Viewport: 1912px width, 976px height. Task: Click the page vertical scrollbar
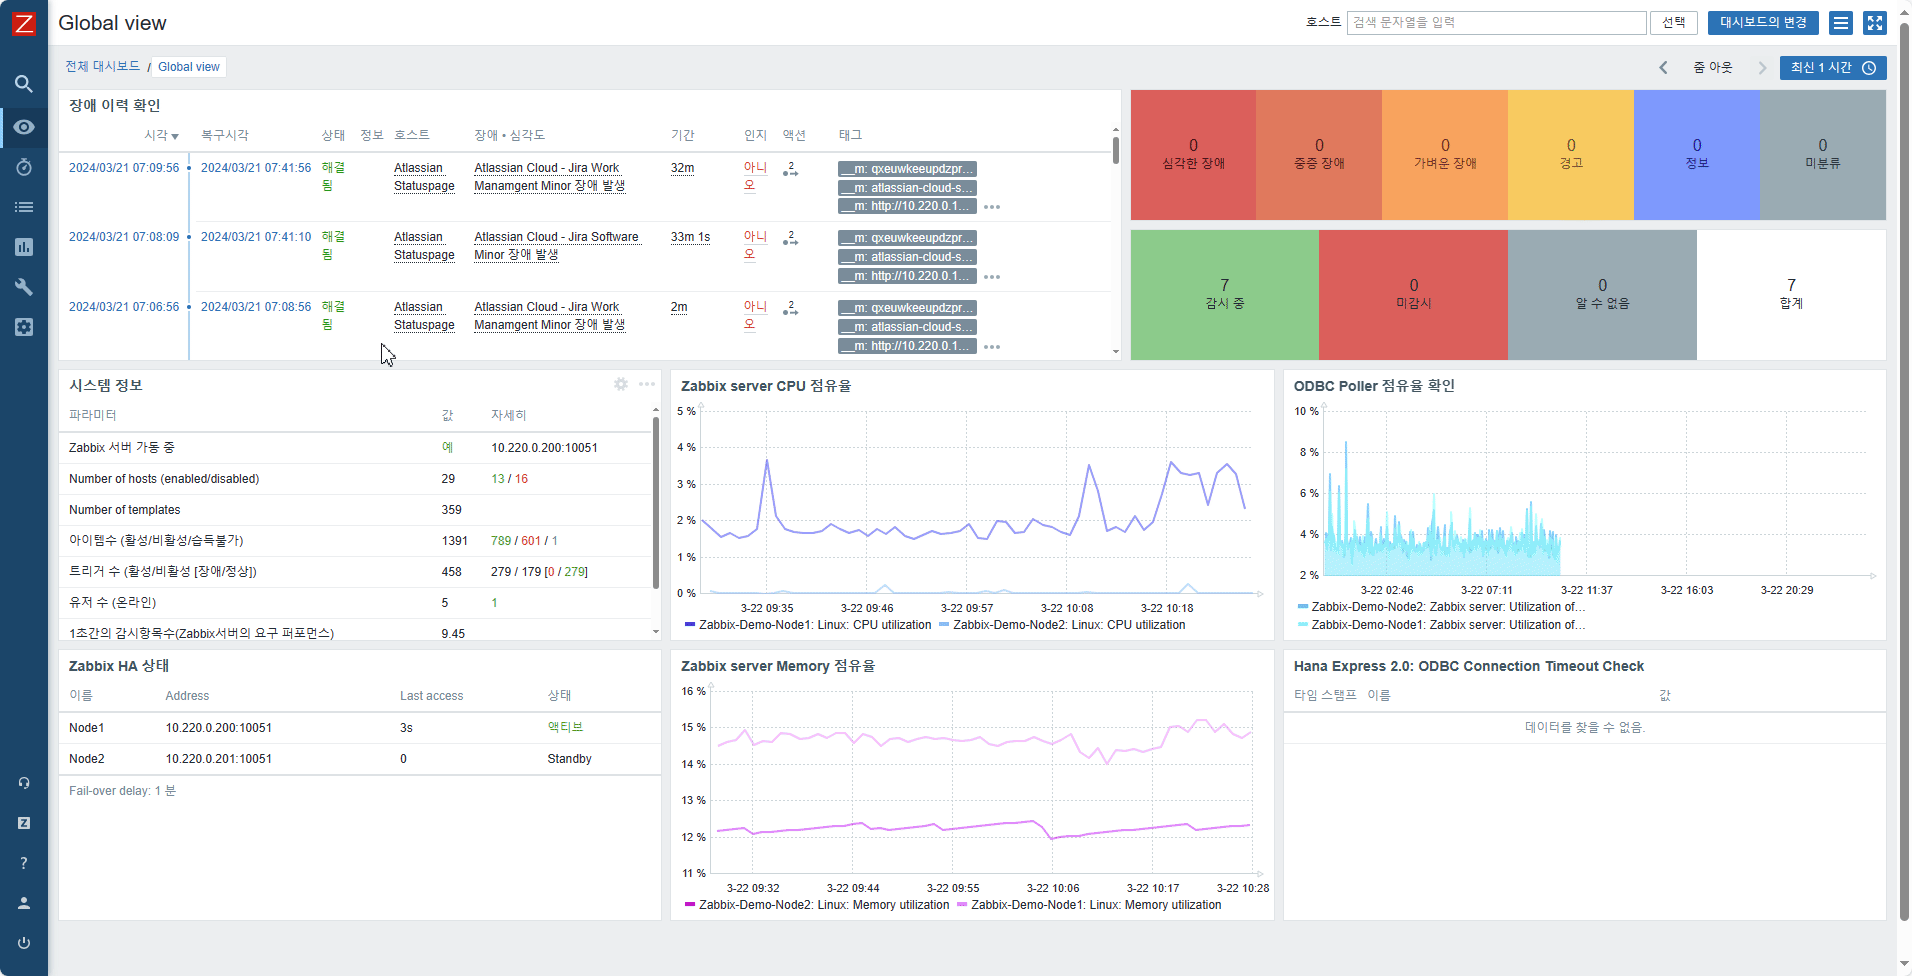(1904, 470)
